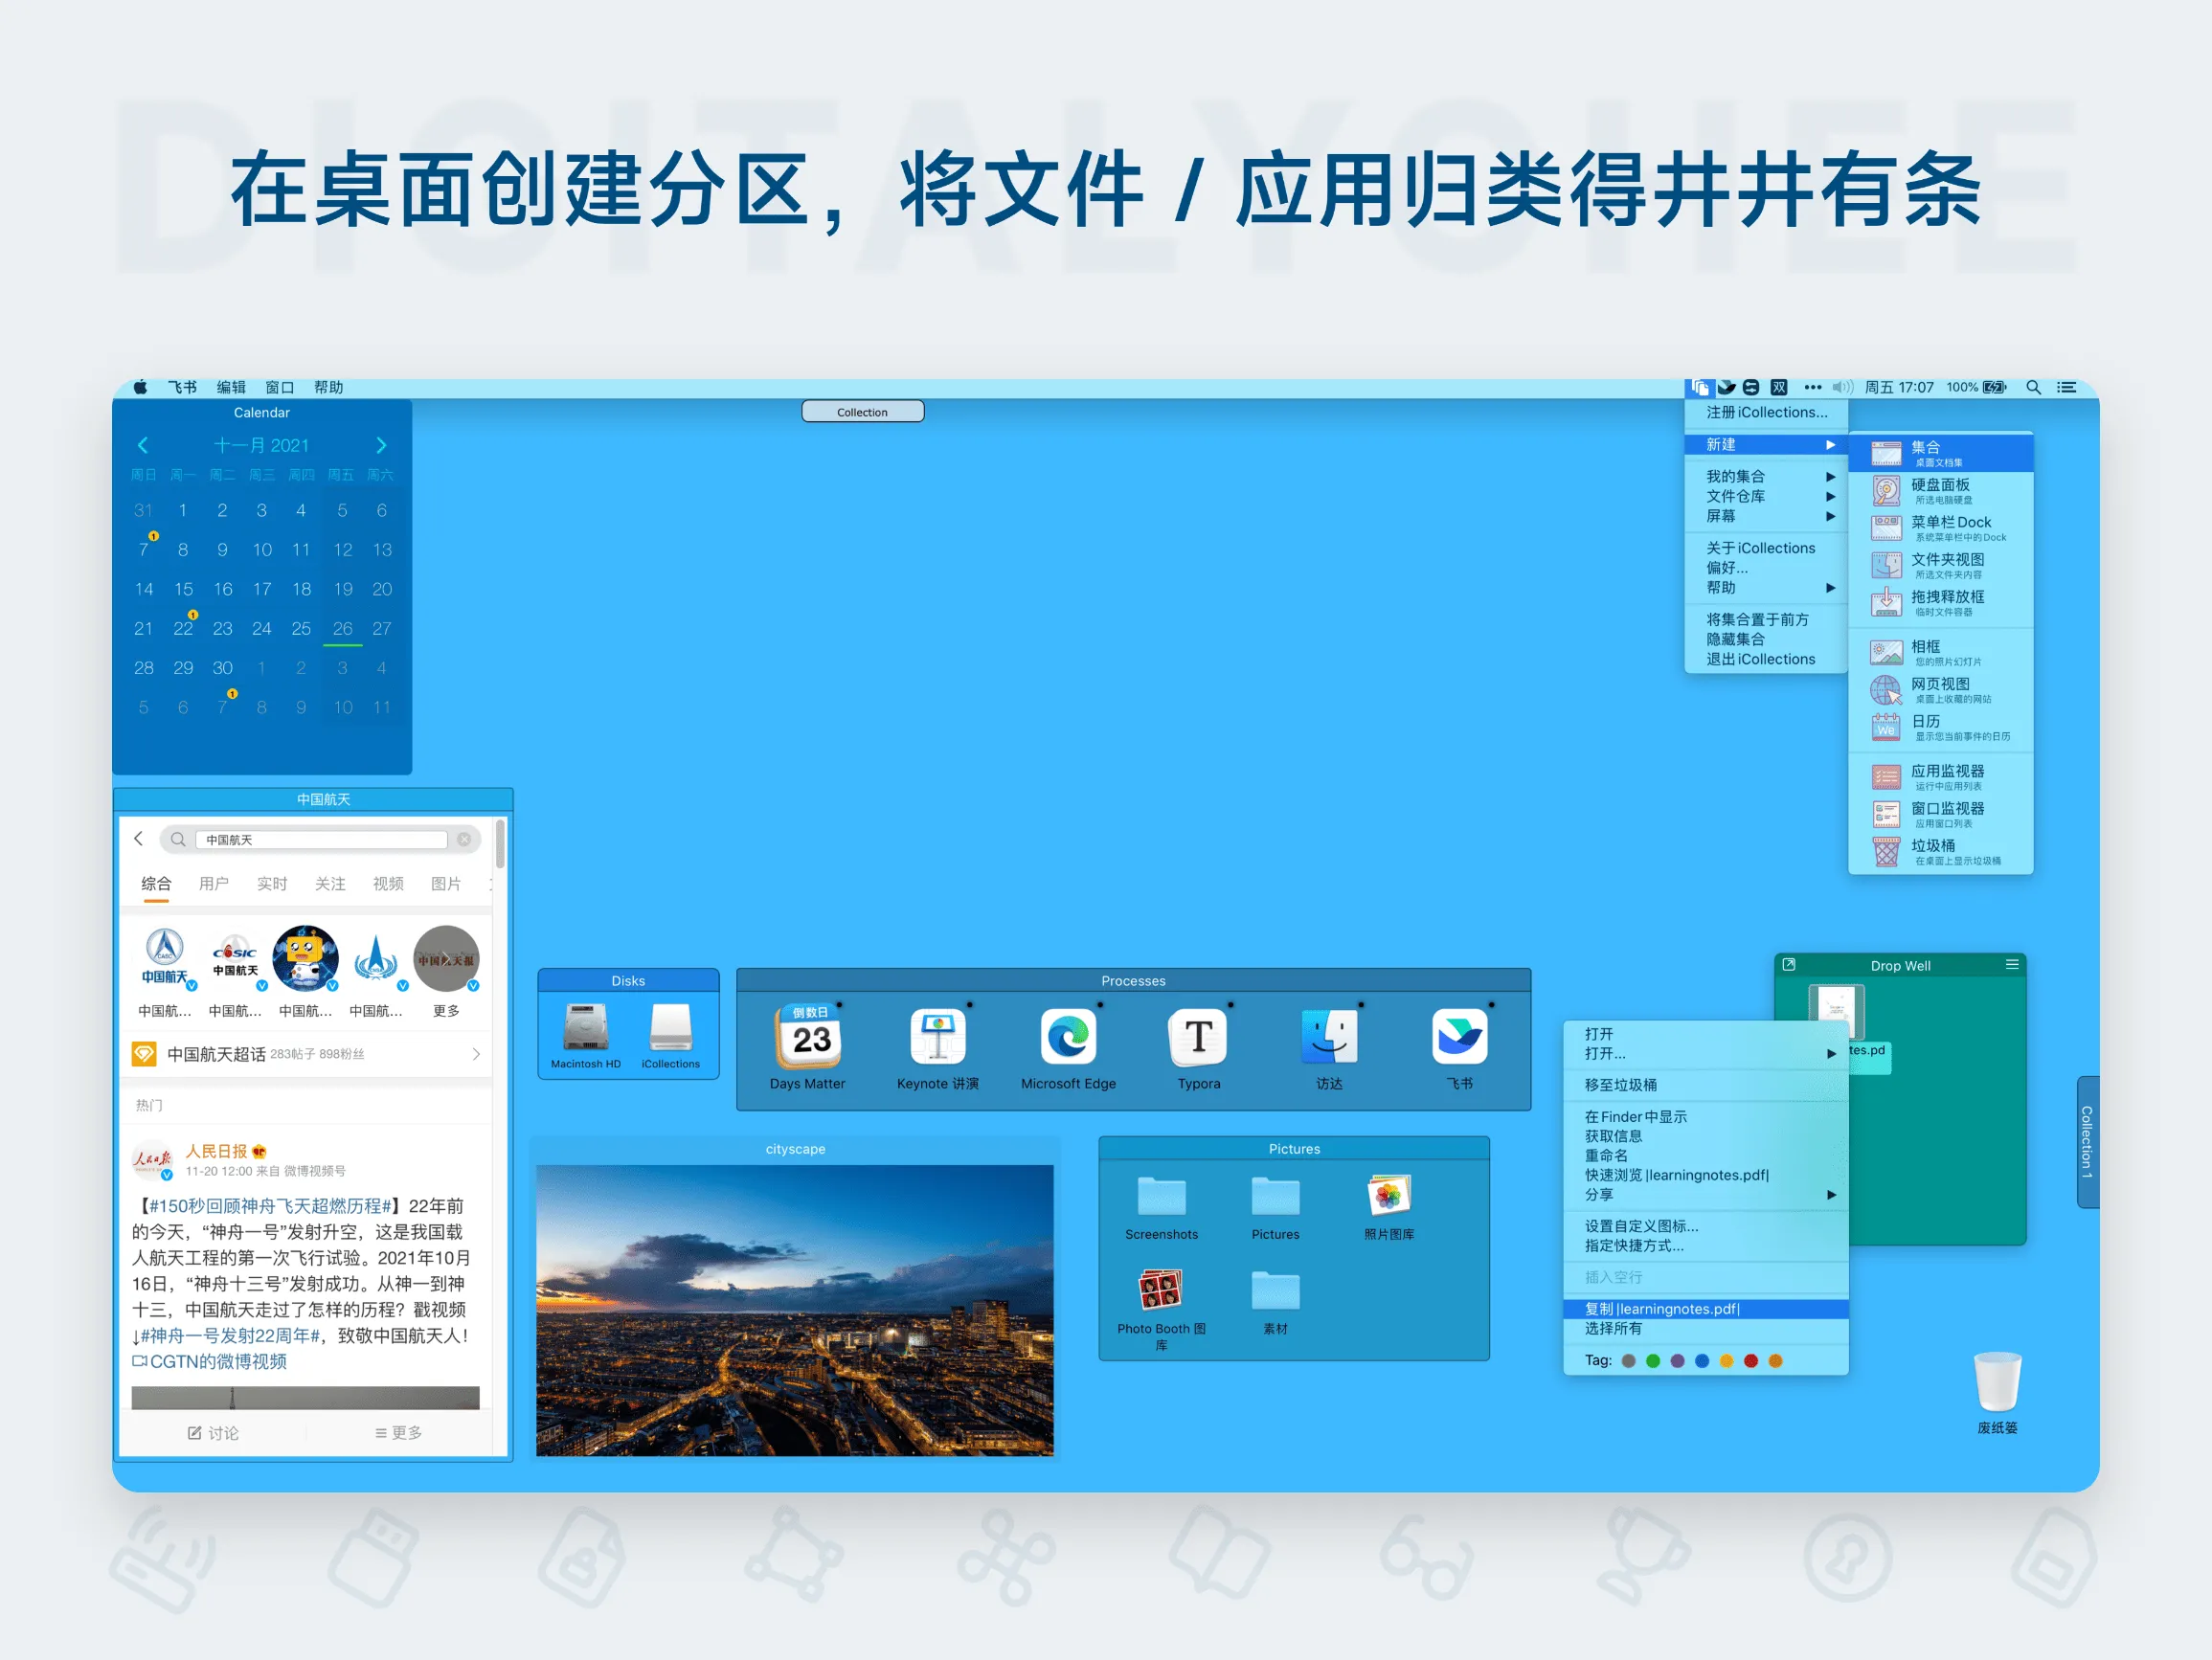Open the #神舟一号发射22周年# hashtag link
The width and height of the screenshot is (2212, 1660).
tap(230, 1336)
